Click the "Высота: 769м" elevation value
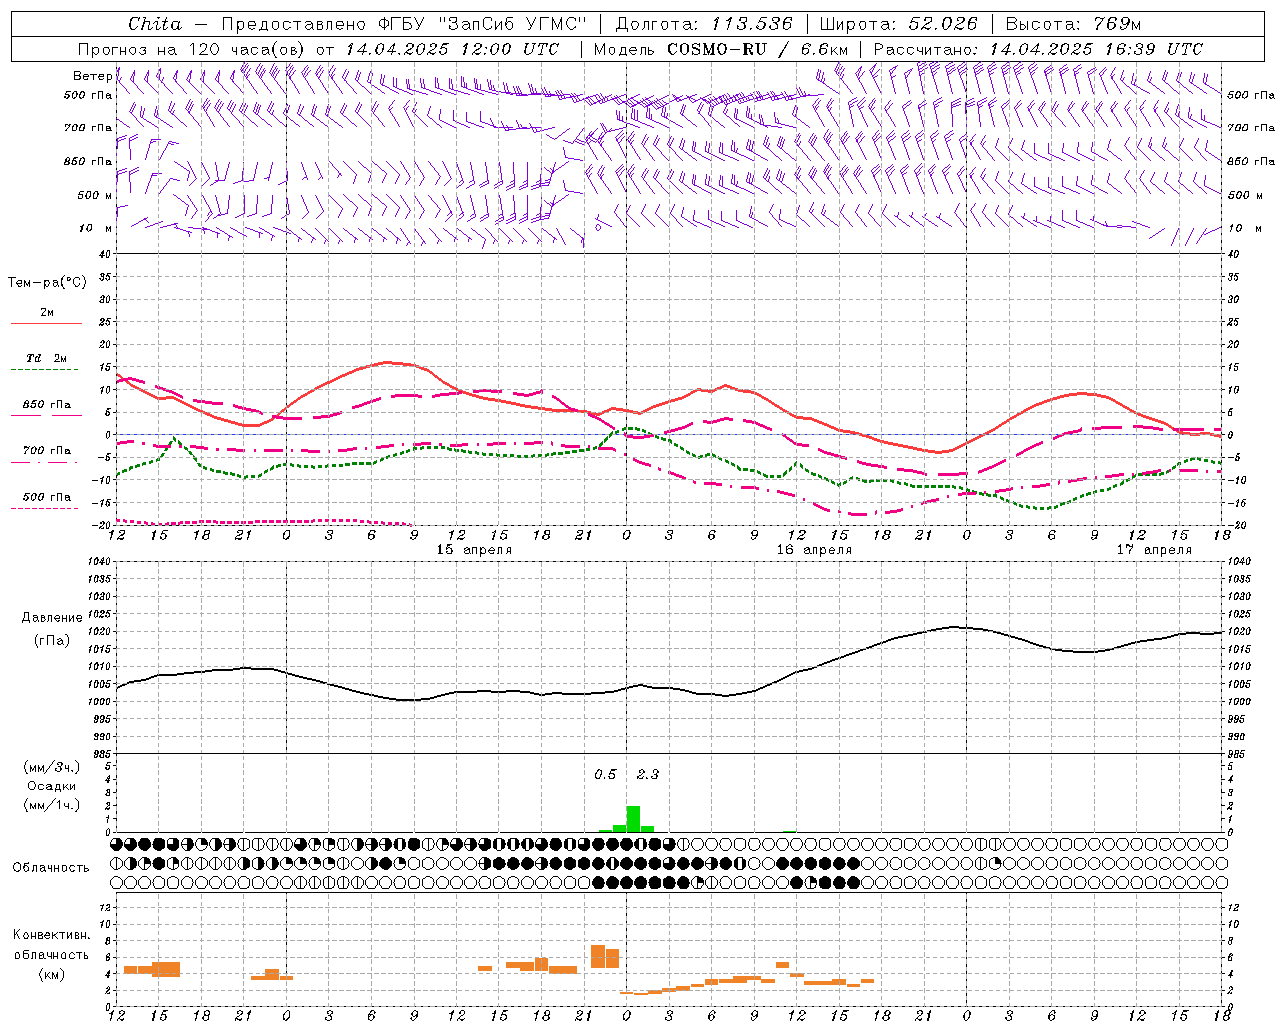Image resolution: width=1280 pixels, height=1024 pixels. pos(1073,24)
